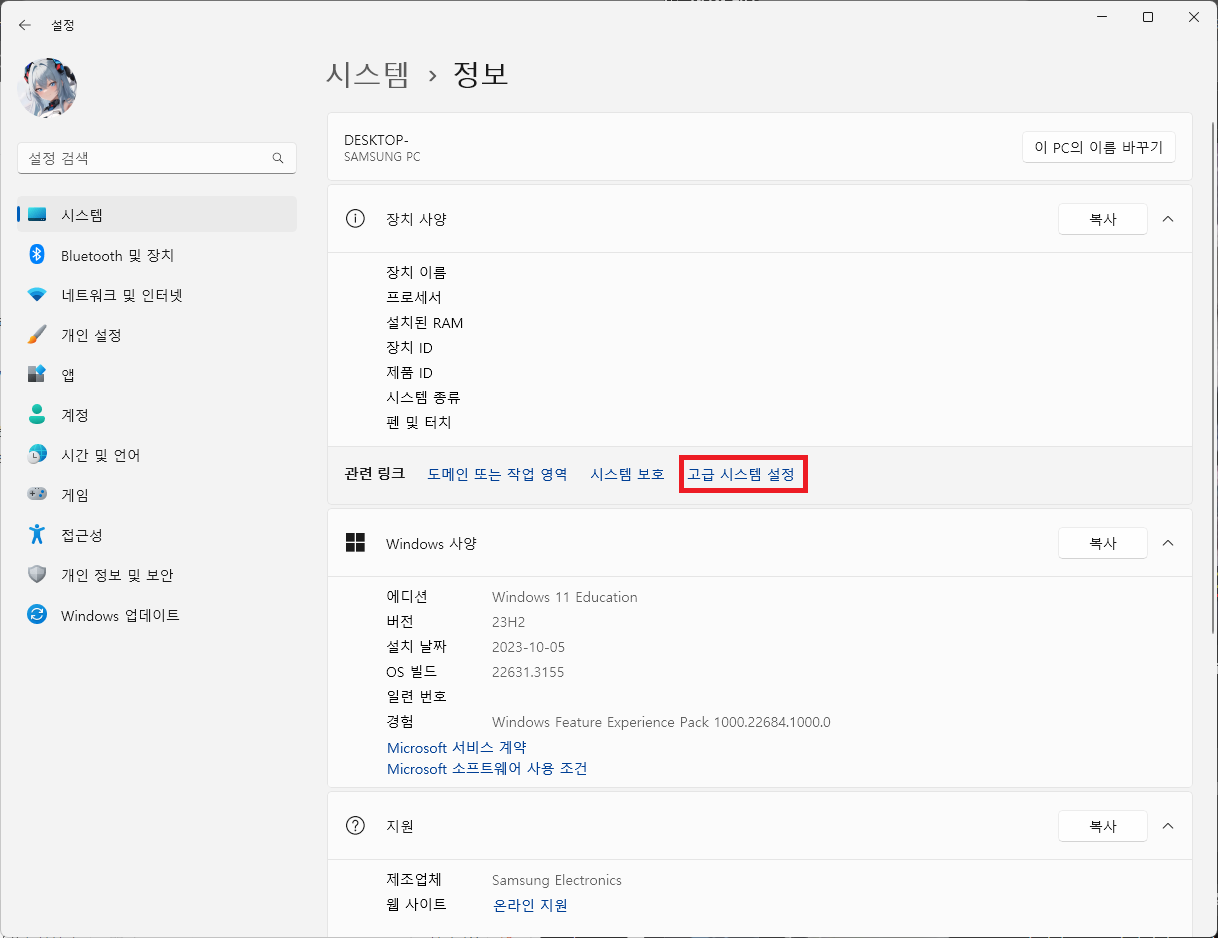This screenshot has height=938, width=1218.
Task: Click the 일련 번호 row label
Action: click(417, 697)
